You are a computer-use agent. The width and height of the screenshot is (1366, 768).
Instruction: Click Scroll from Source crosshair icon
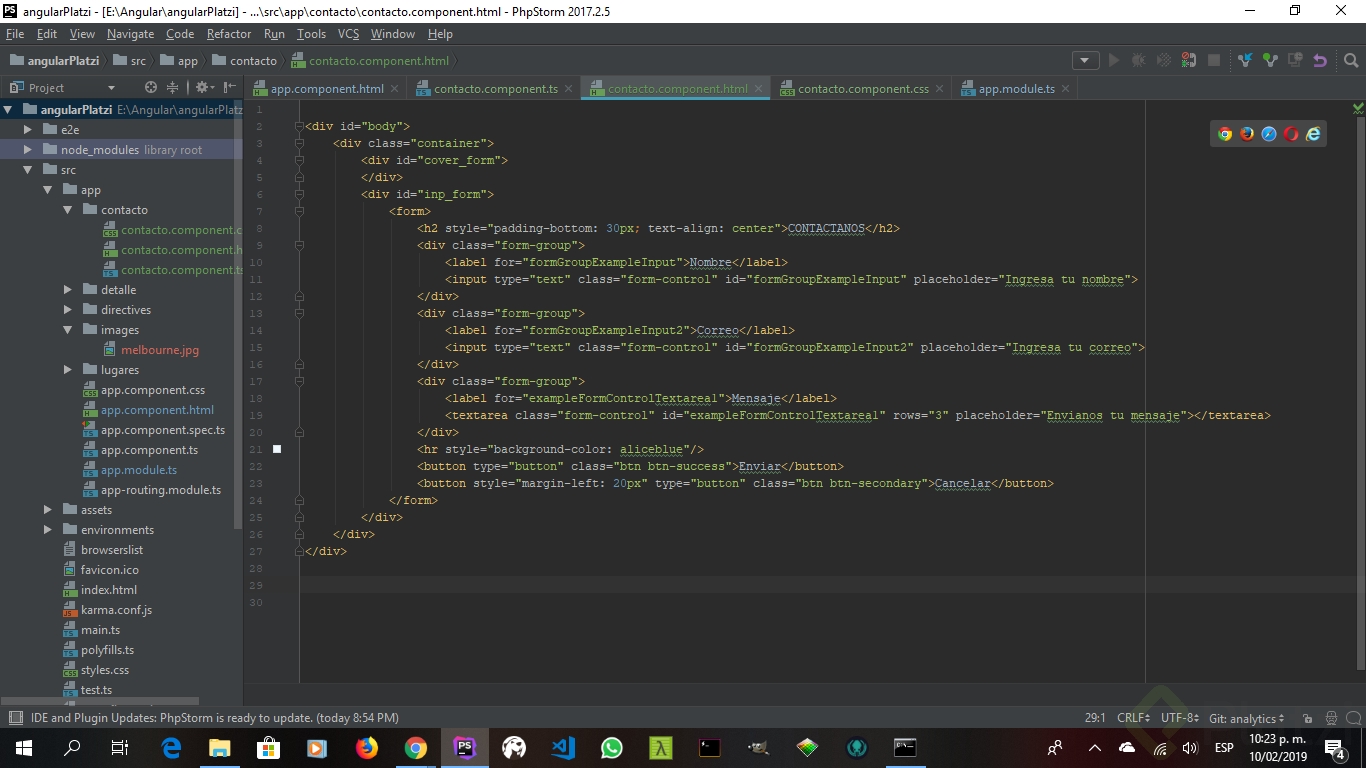(x=151, y=88)
